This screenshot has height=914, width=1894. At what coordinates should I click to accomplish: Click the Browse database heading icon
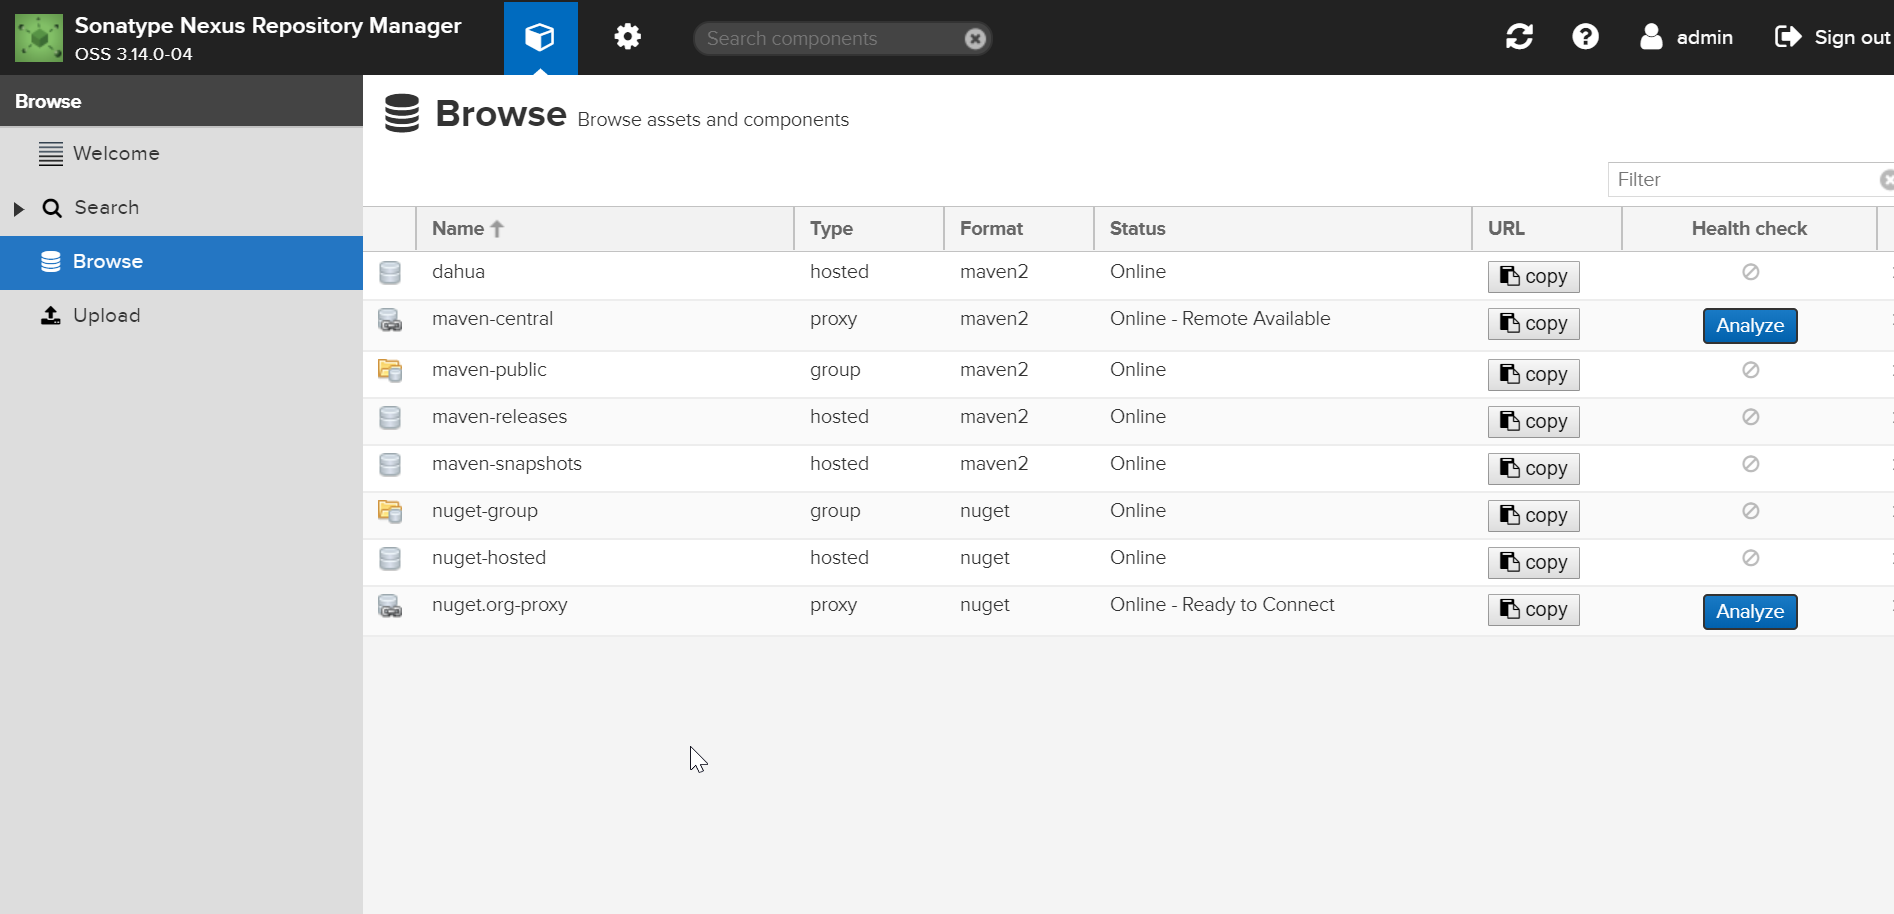coord(402,114)
